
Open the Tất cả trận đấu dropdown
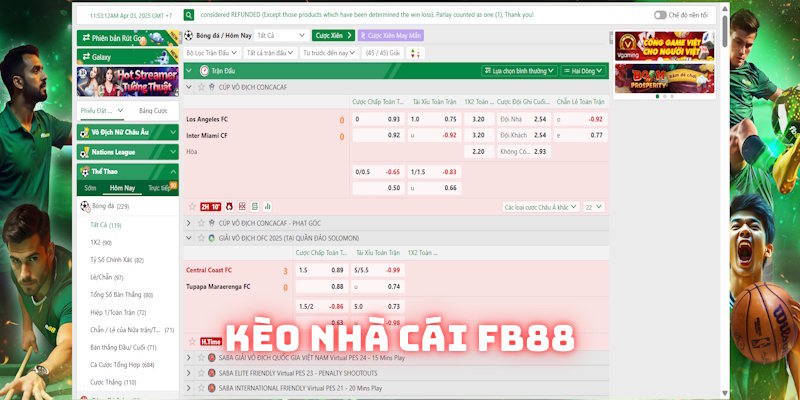270,53
